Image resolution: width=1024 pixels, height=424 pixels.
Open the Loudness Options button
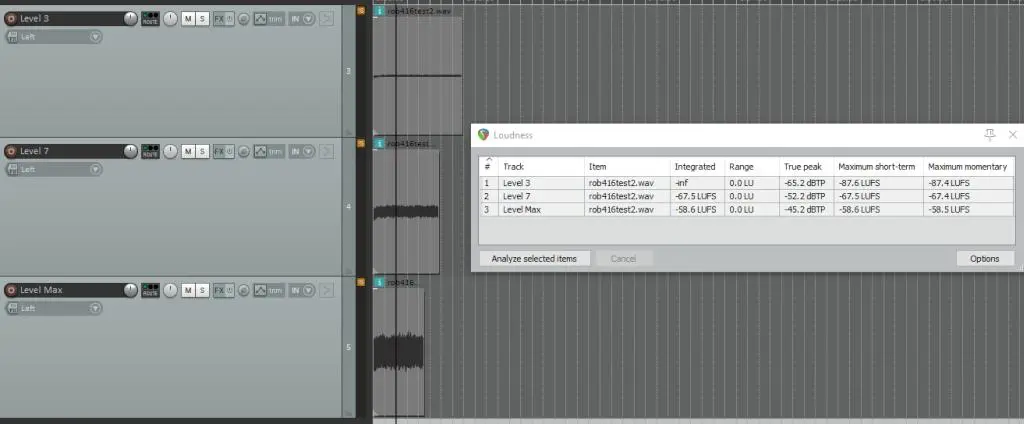(984, 258)
